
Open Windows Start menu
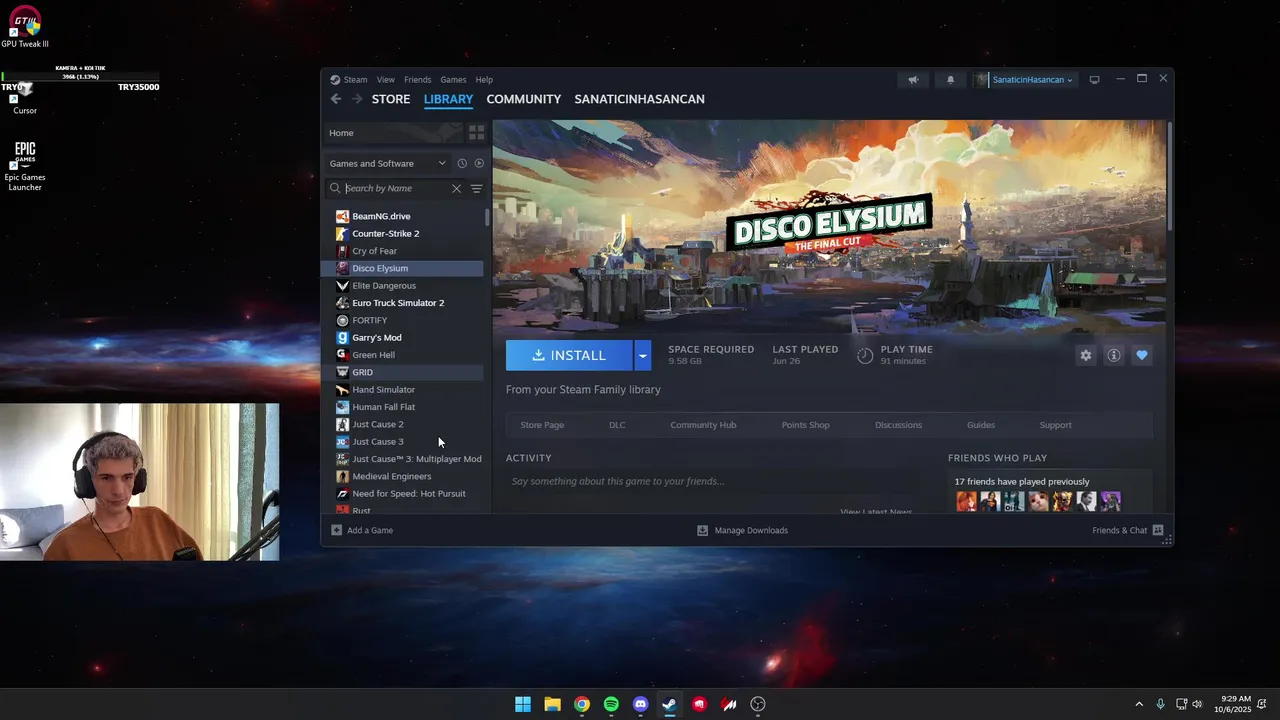tap(523, 704)
